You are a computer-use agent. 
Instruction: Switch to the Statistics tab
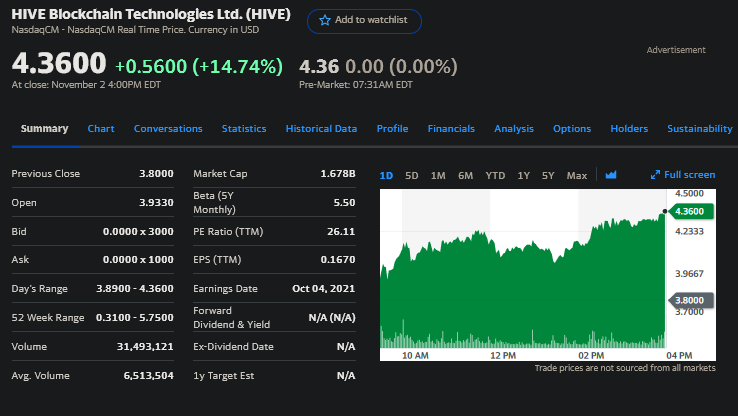click(x=244, y=128)
